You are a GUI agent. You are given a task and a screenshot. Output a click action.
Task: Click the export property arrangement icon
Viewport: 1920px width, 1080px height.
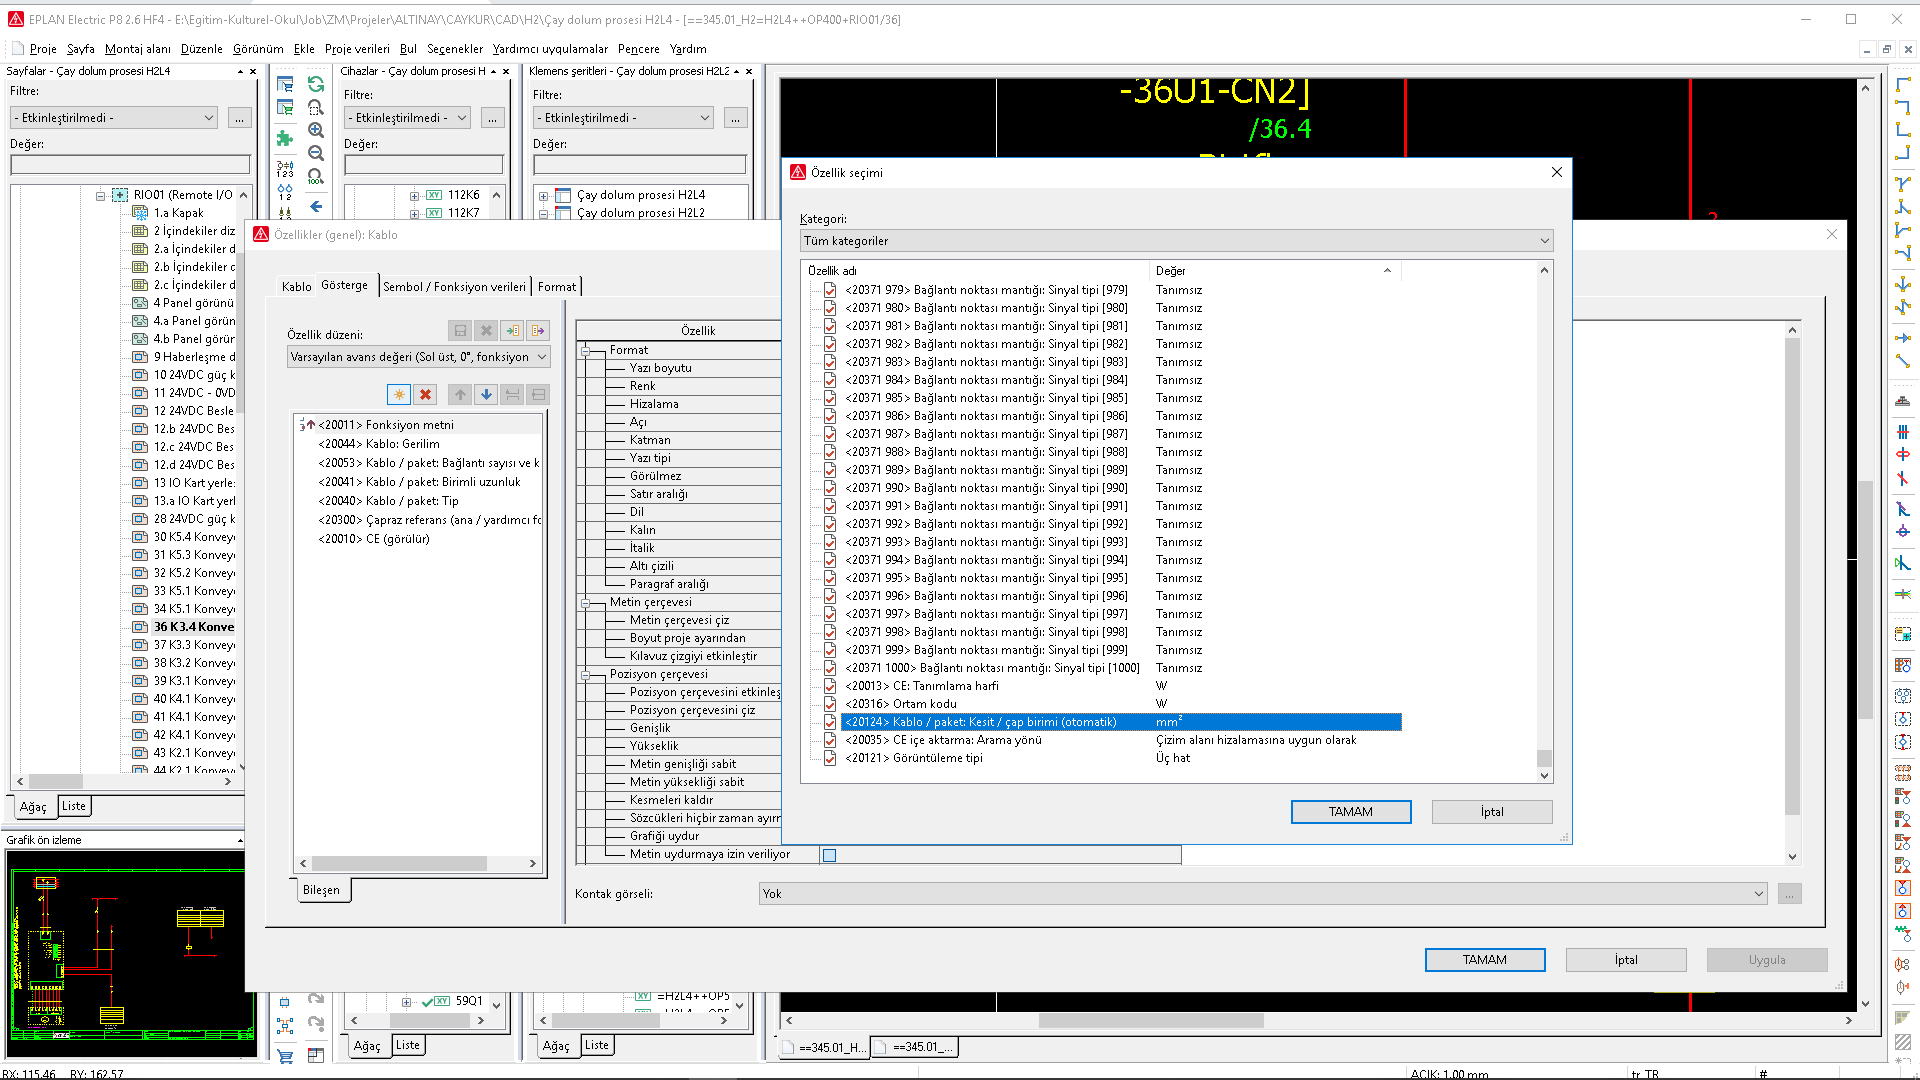point(538,330)
